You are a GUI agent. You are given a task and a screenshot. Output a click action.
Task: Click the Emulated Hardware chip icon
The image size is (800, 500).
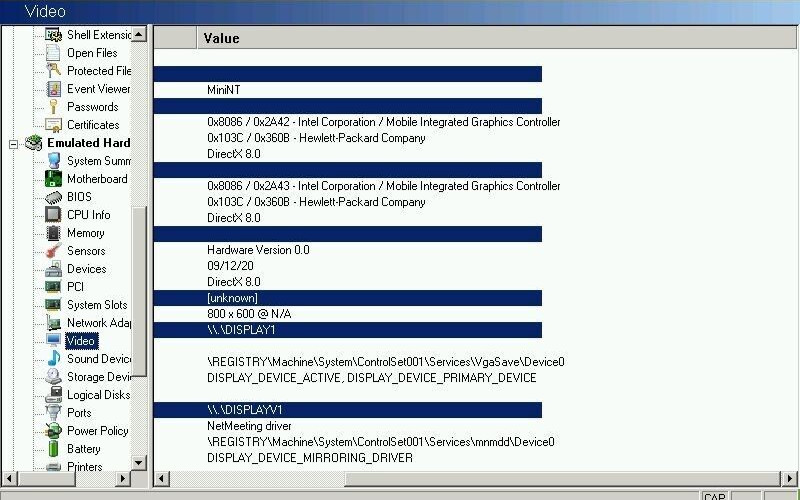[34, 143]
